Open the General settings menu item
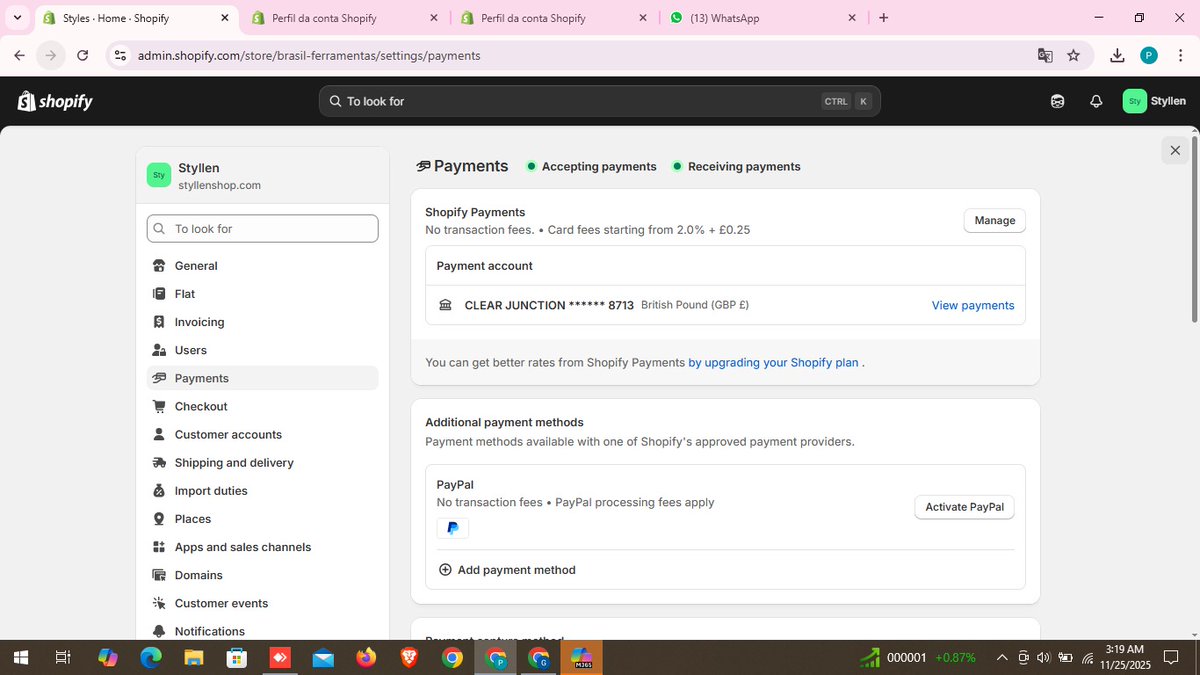Screen dimensions: 1200x675 tap(262, 266)
